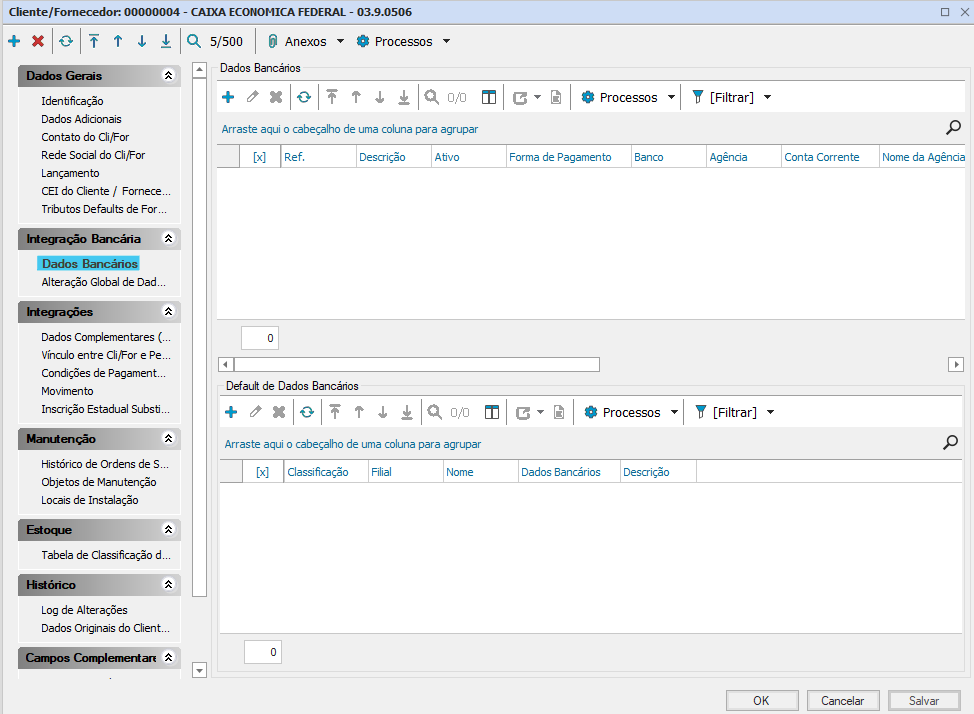This screenshot has height=714, width=974.
Task: Add a new Default de Dados Bancários record
Action: coord(231,412)
